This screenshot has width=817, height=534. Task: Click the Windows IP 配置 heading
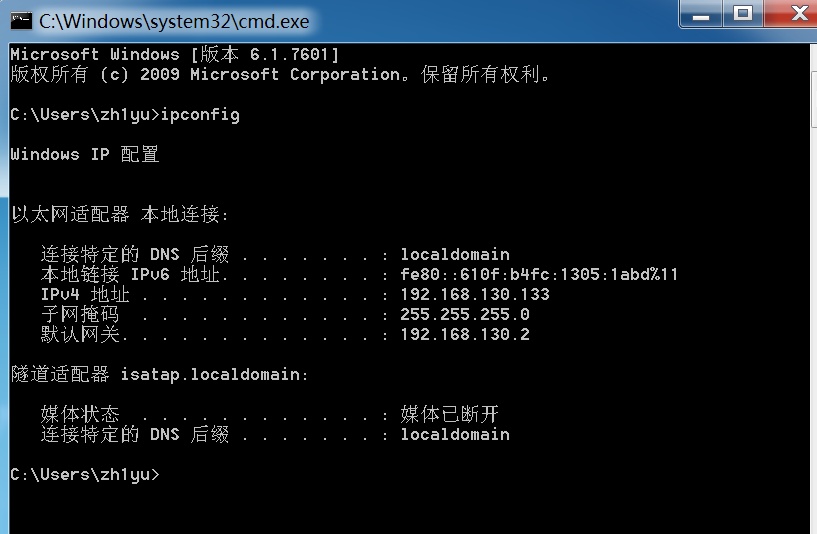pyautogui.click(x=84, y=155)
